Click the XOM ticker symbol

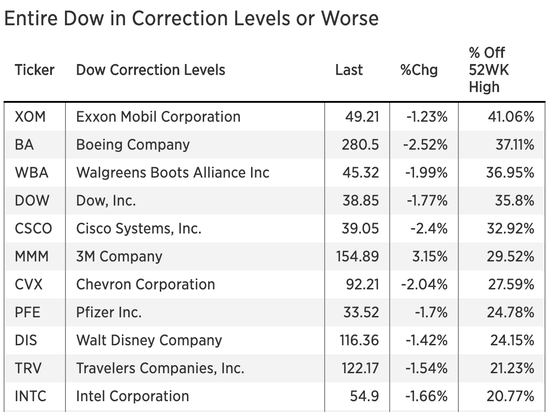pos(30,117)
